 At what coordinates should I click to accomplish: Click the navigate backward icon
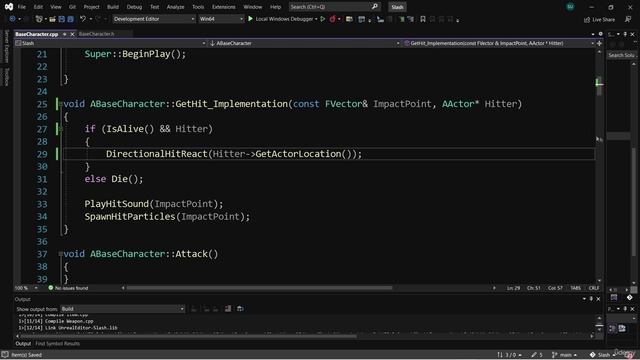click(12, 19)
